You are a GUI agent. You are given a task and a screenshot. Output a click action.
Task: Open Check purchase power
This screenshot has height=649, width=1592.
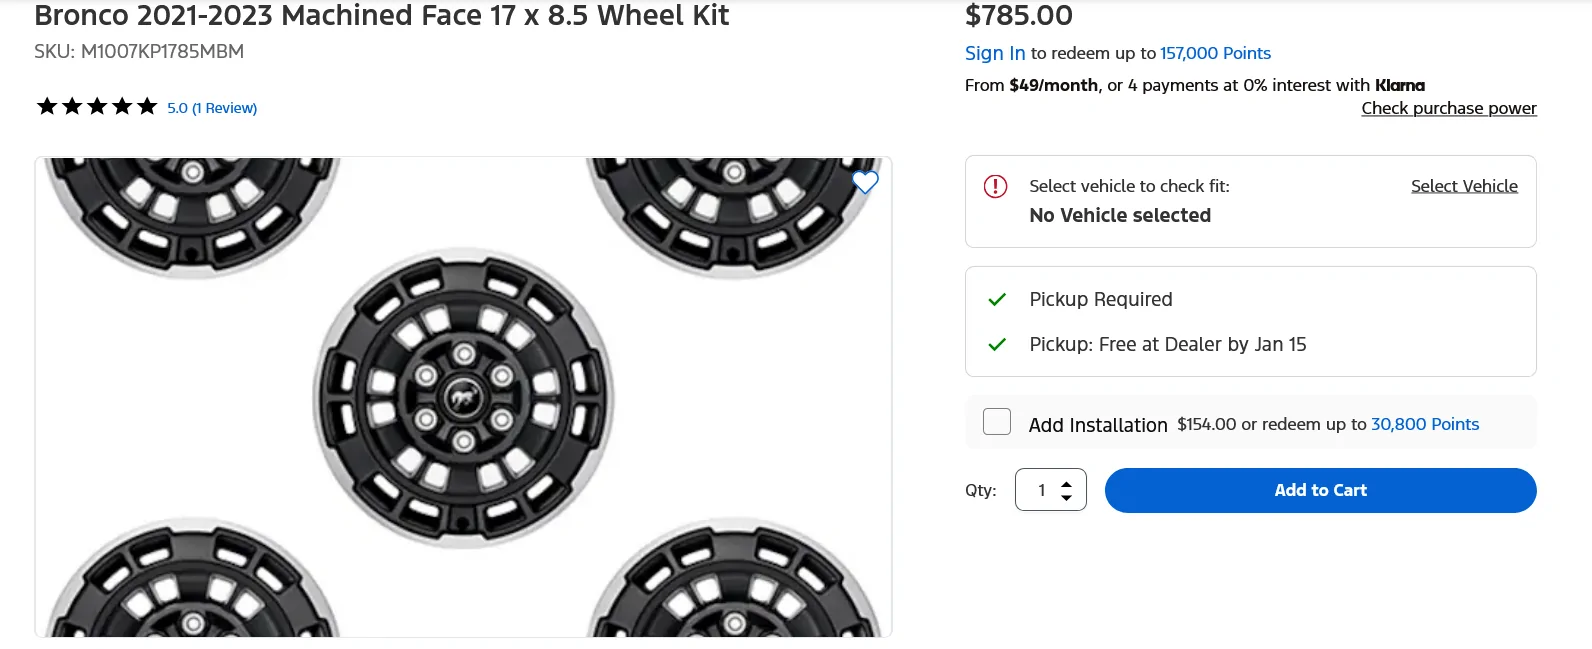tap(1448, 108)
